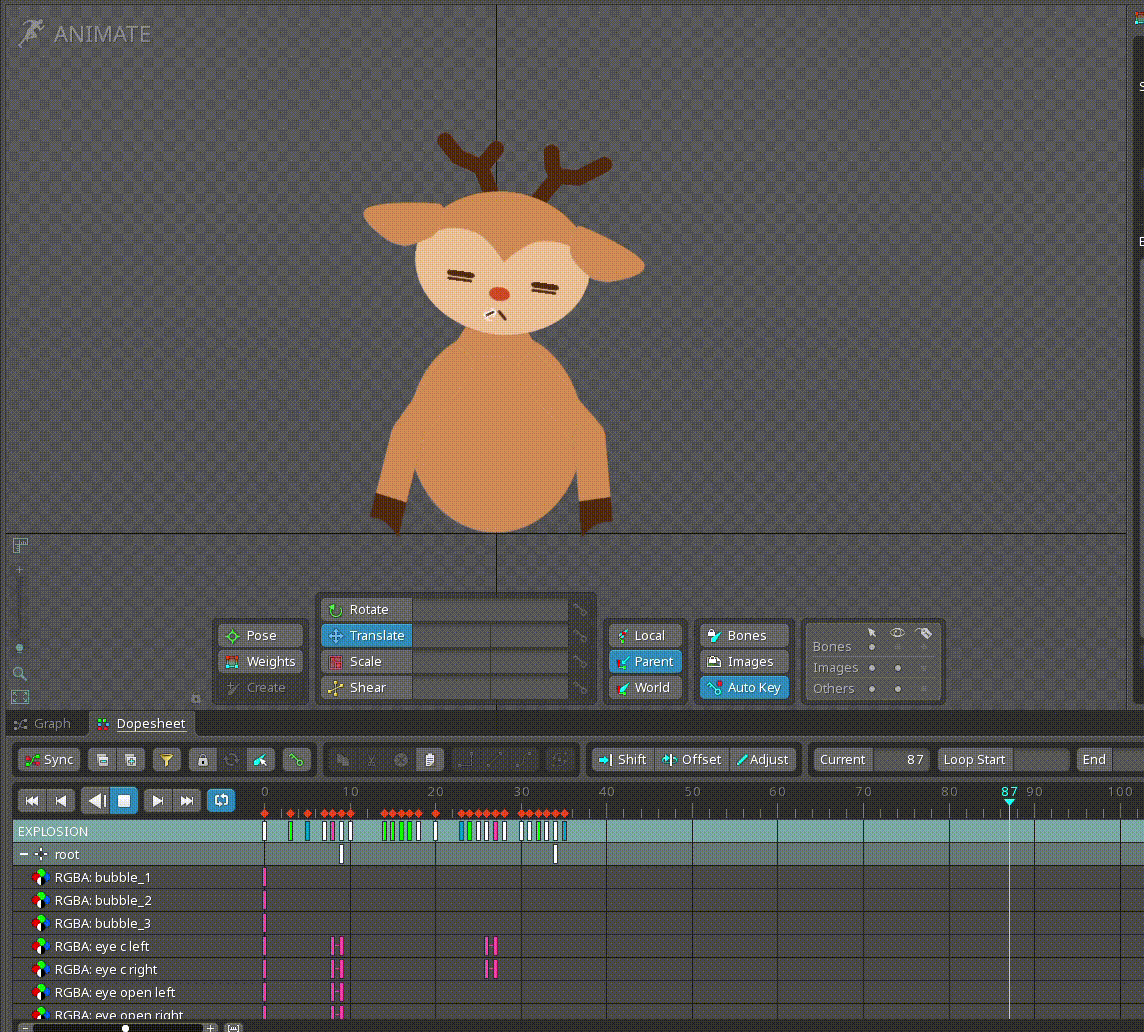Screen dimensions: 1144x1032
Task: Switch to the Graph tab
Action: pos(47,723)
